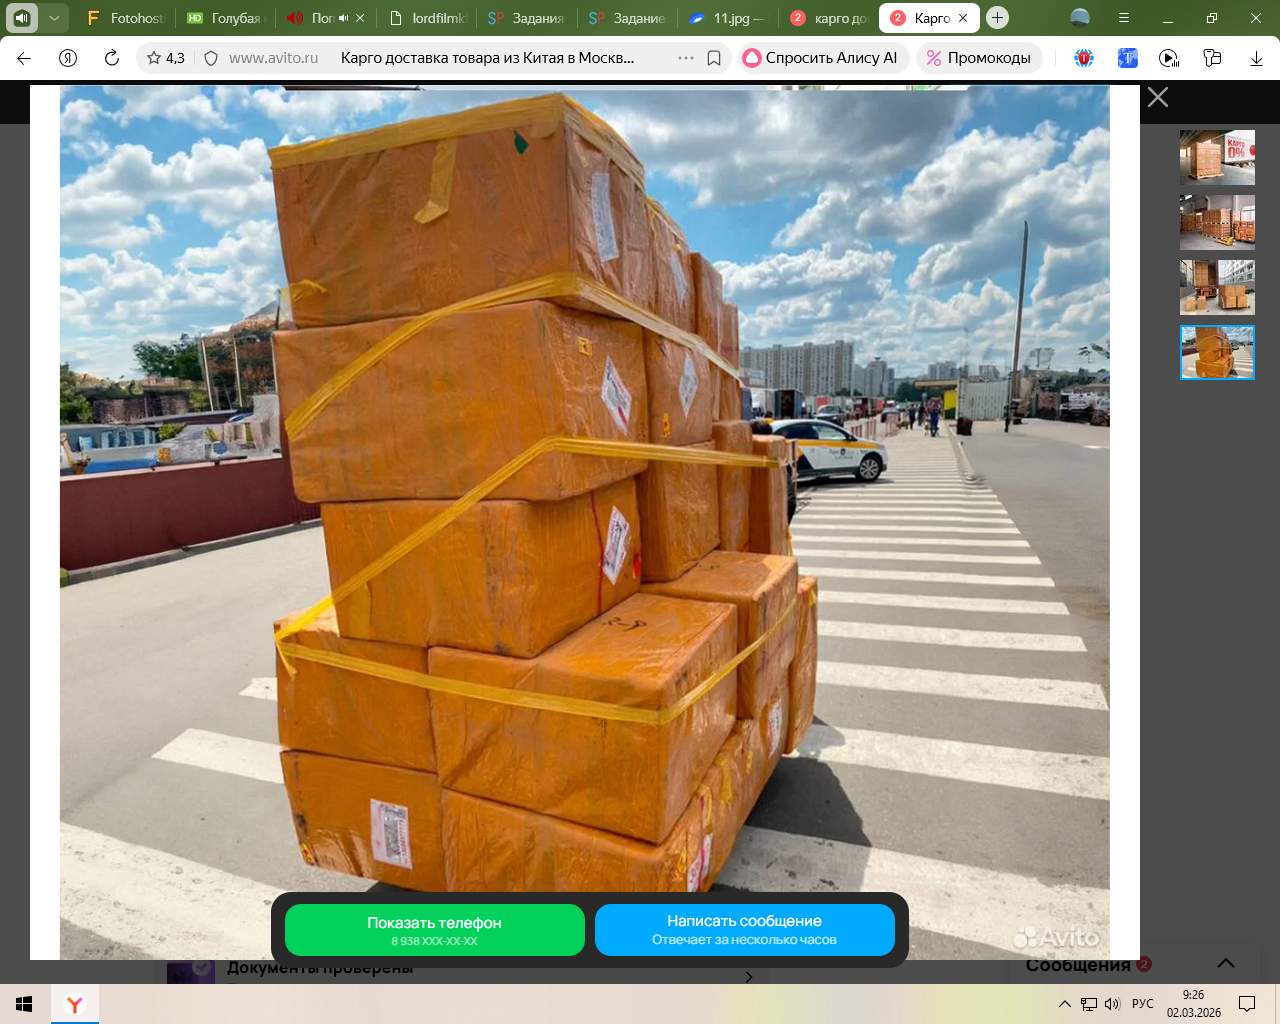
Task: Select the fourth highlighted orange boxes thumbnail
Action: [x=1217, y=352]
